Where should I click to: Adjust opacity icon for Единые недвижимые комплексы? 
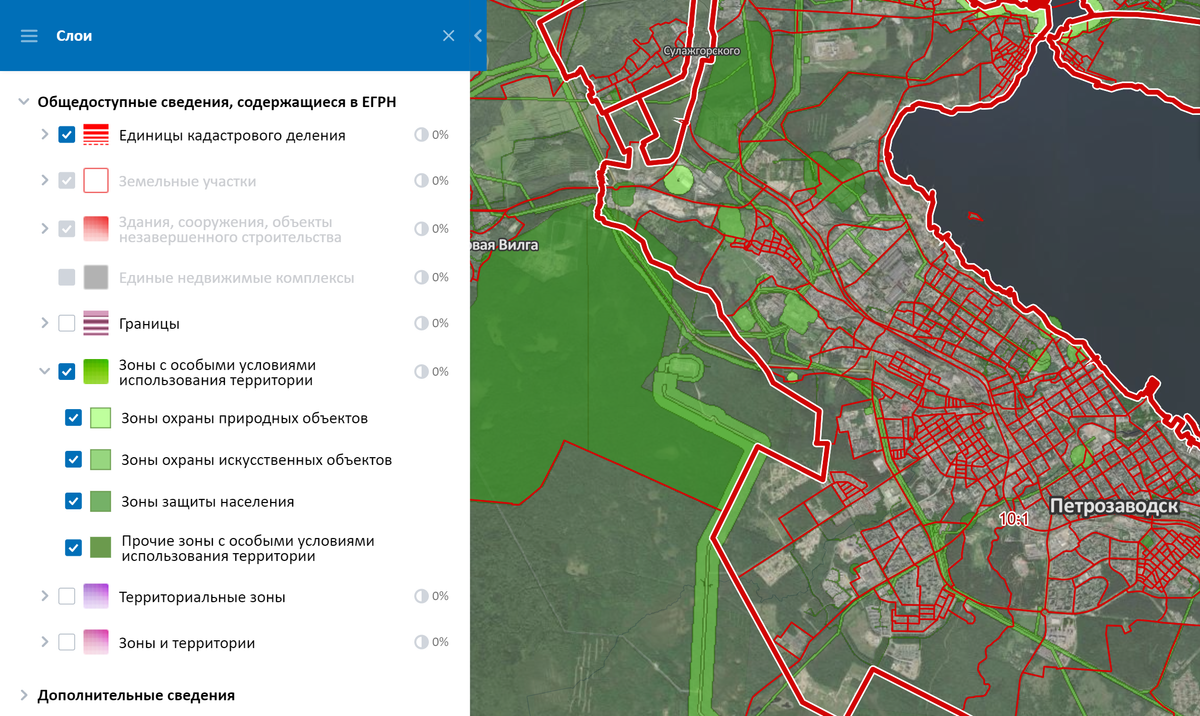click(421, 277)
